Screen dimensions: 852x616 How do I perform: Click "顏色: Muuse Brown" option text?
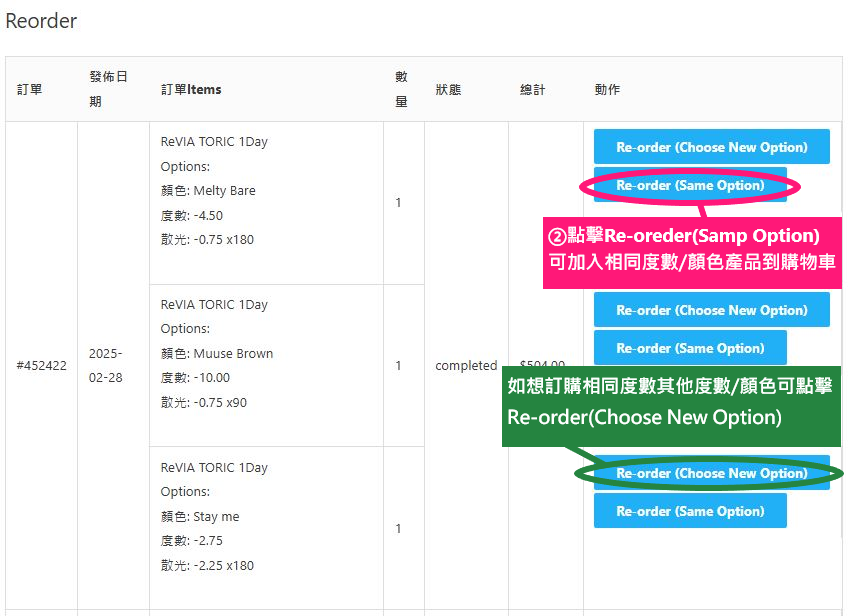click(x=217, y=354)
